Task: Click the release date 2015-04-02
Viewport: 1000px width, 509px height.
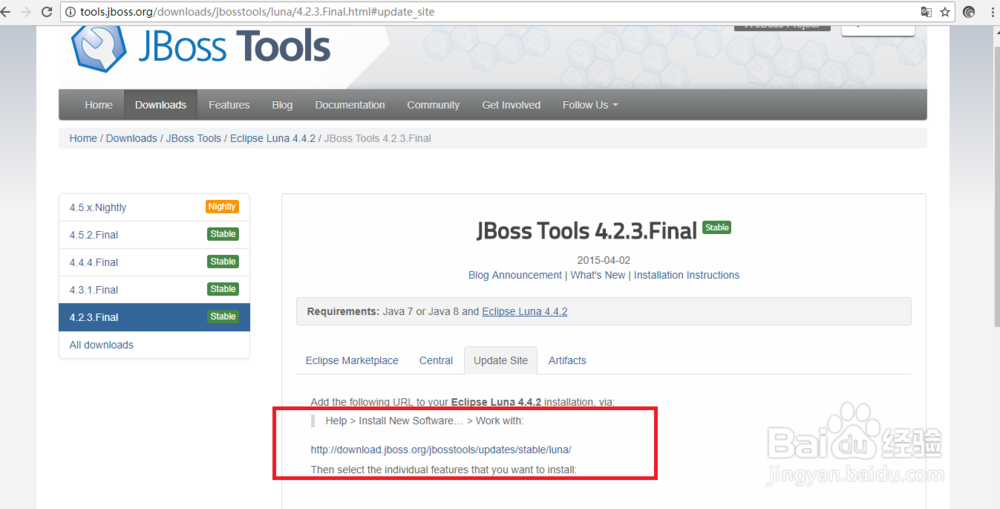Action: tap(603, 260)
